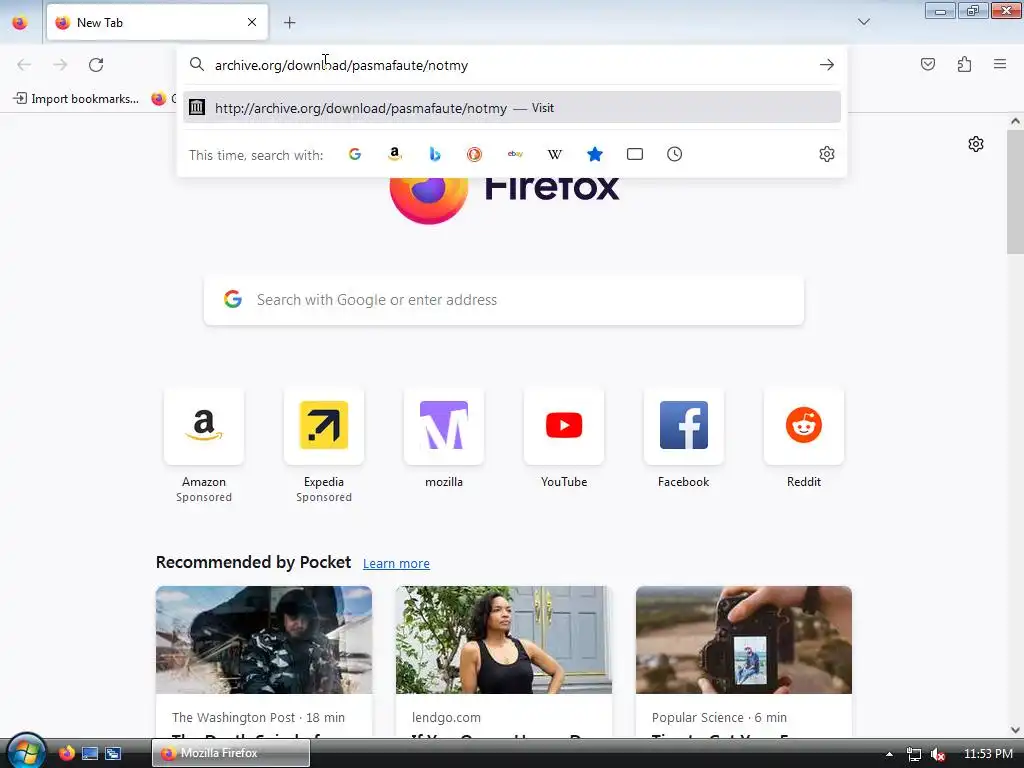Search this time with Amazon
The image size is (1024, 768).
coord(394,154)
